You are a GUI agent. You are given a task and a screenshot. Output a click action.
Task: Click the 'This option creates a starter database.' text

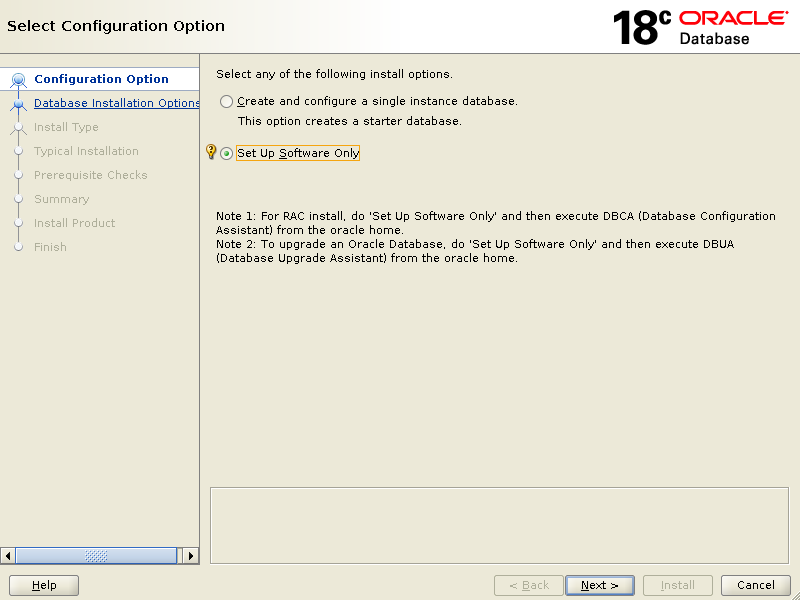coord(349,121)
